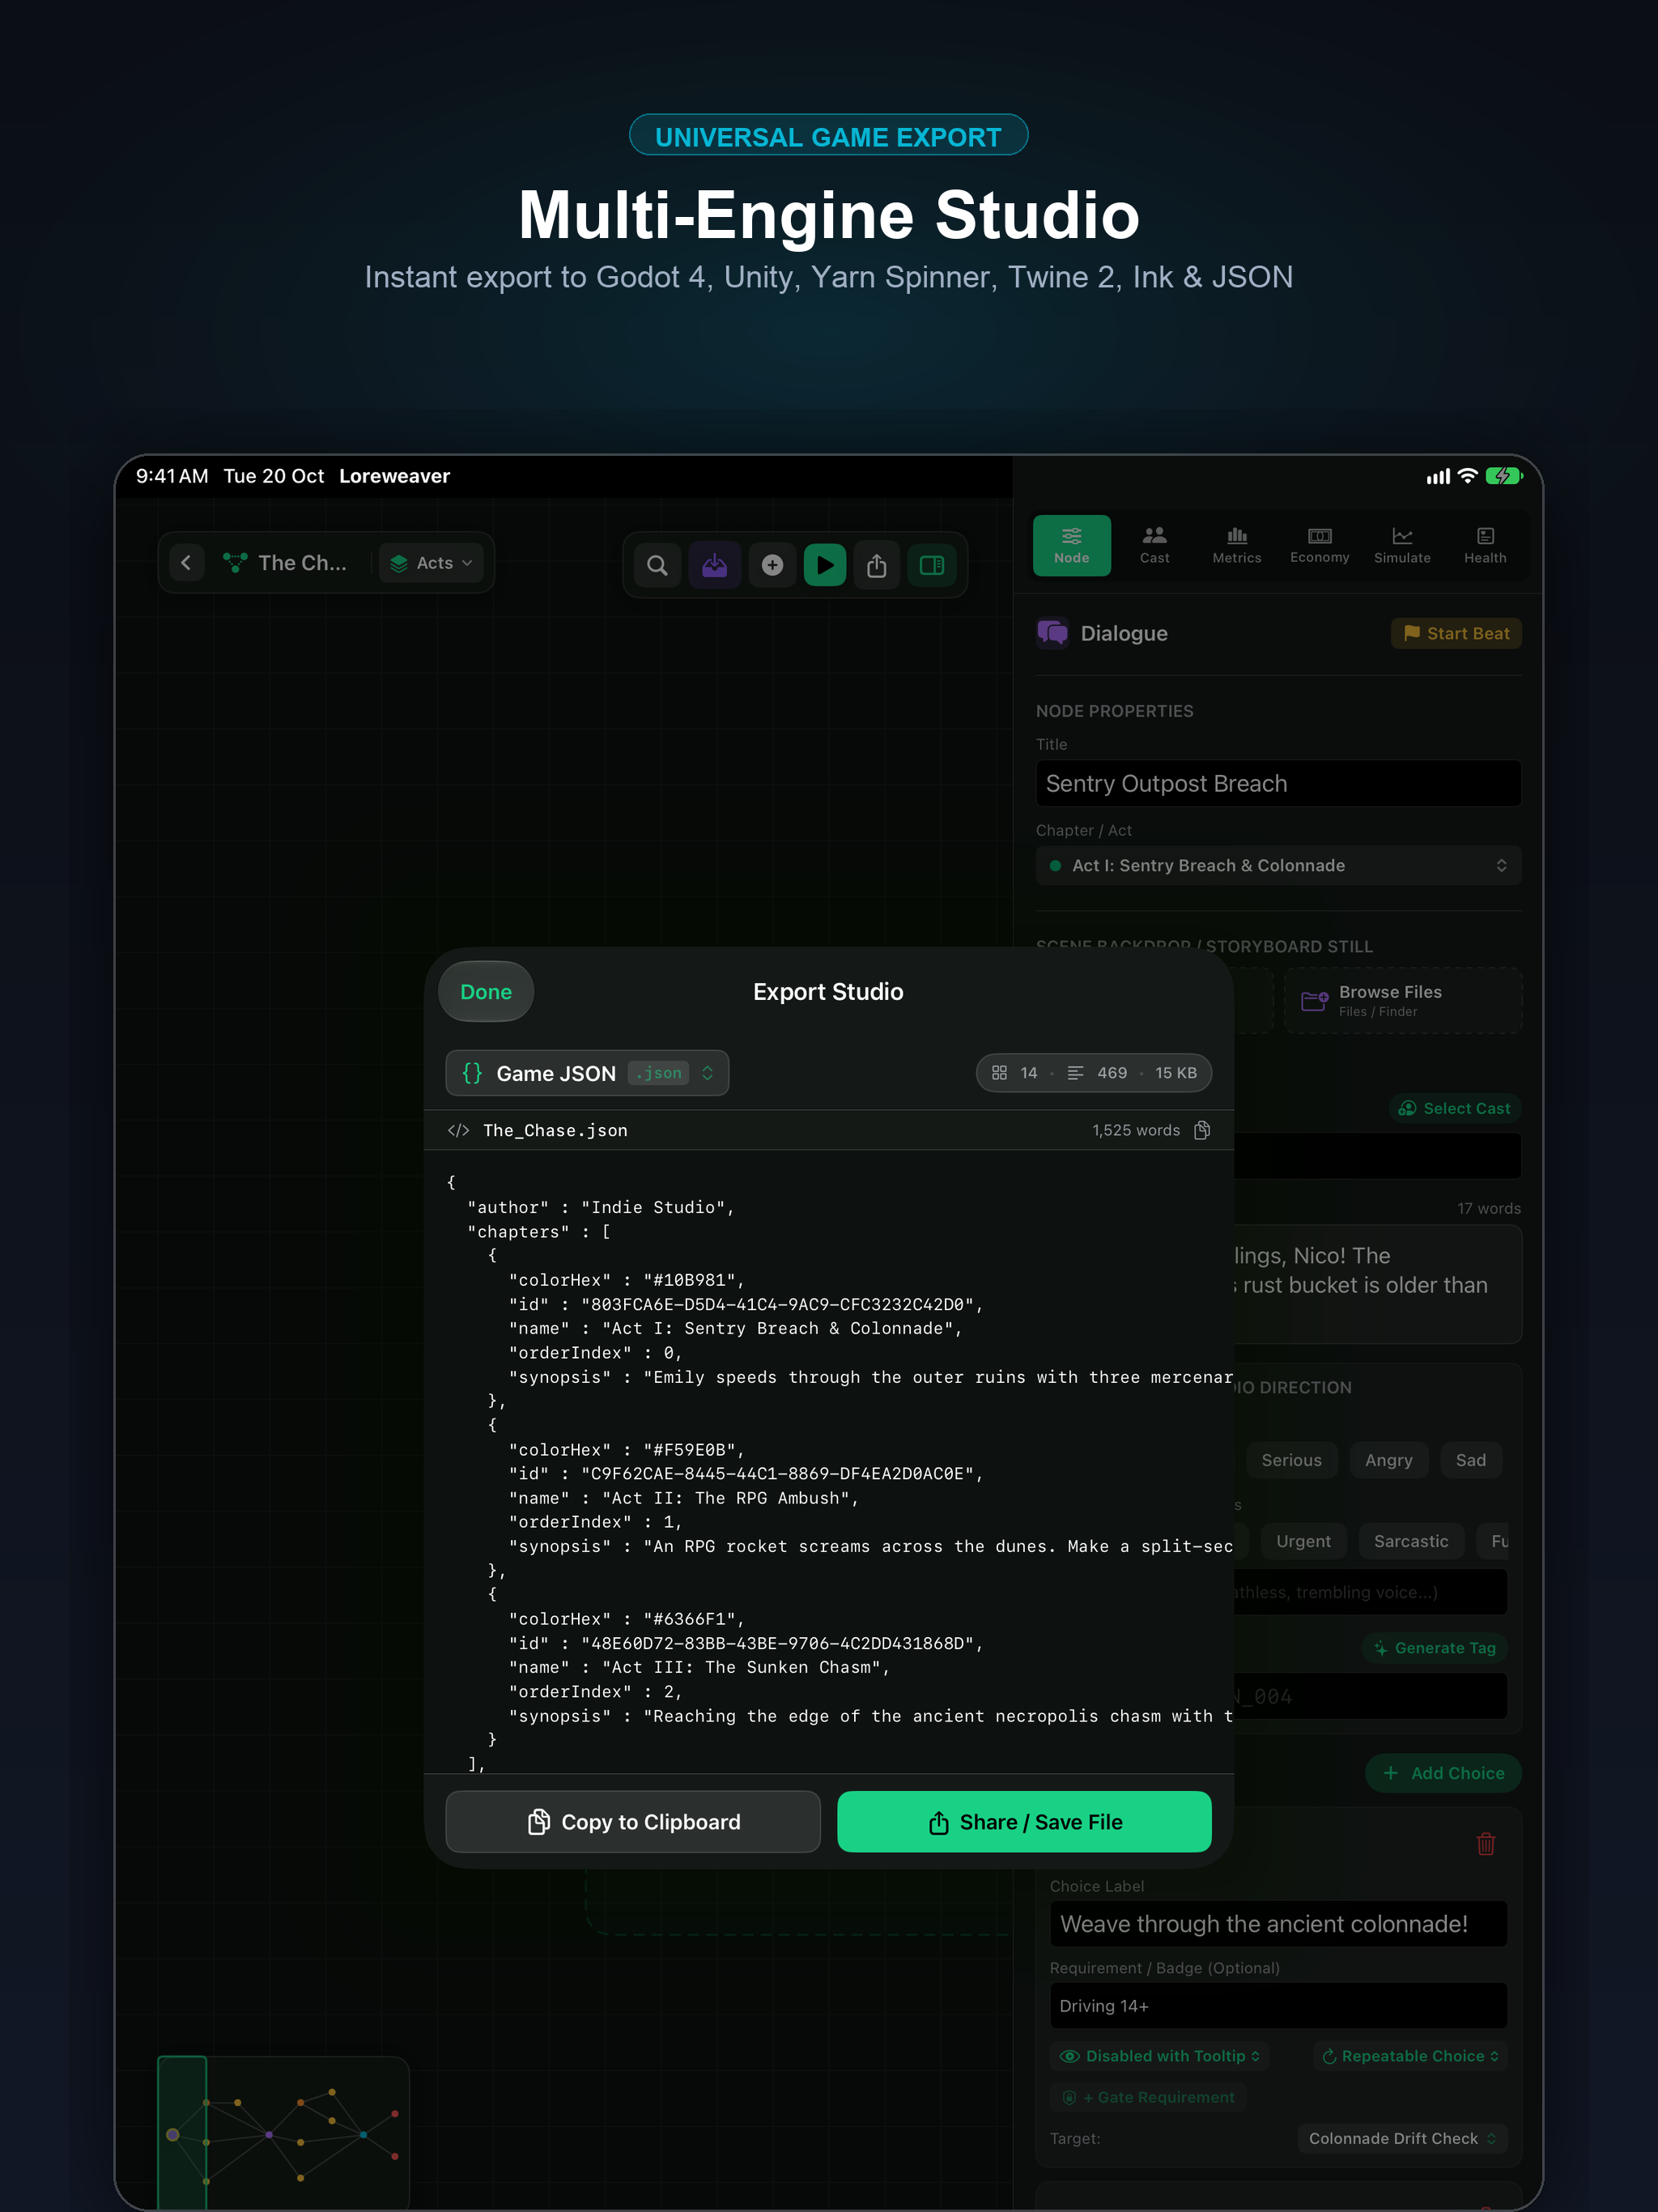Select the Sarcastic tone chip
The height and width of the screenshot is (2212, 1658).
coord(1410,1541)
